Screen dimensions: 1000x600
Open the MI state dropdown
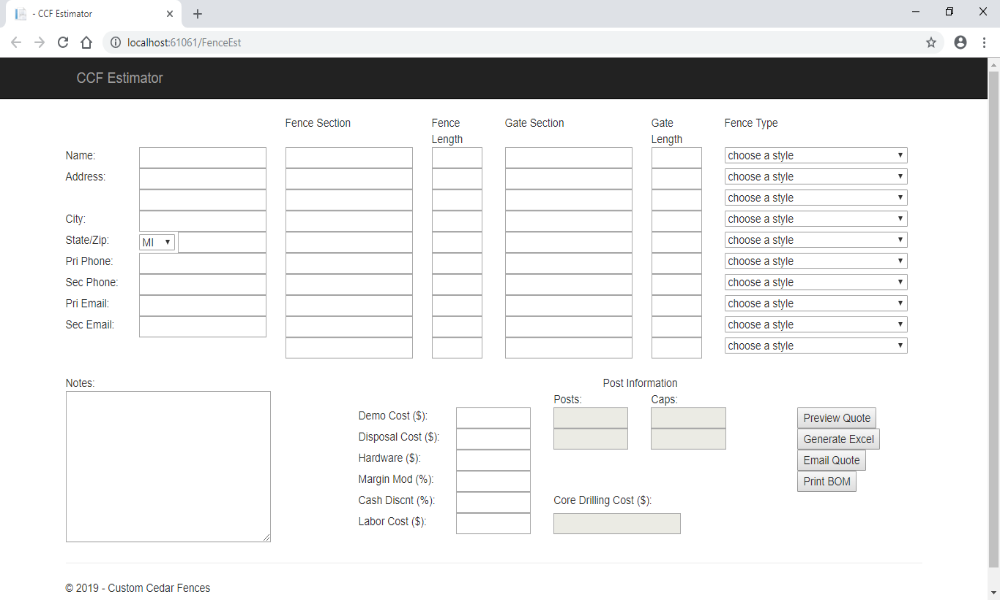pos(157,242)
